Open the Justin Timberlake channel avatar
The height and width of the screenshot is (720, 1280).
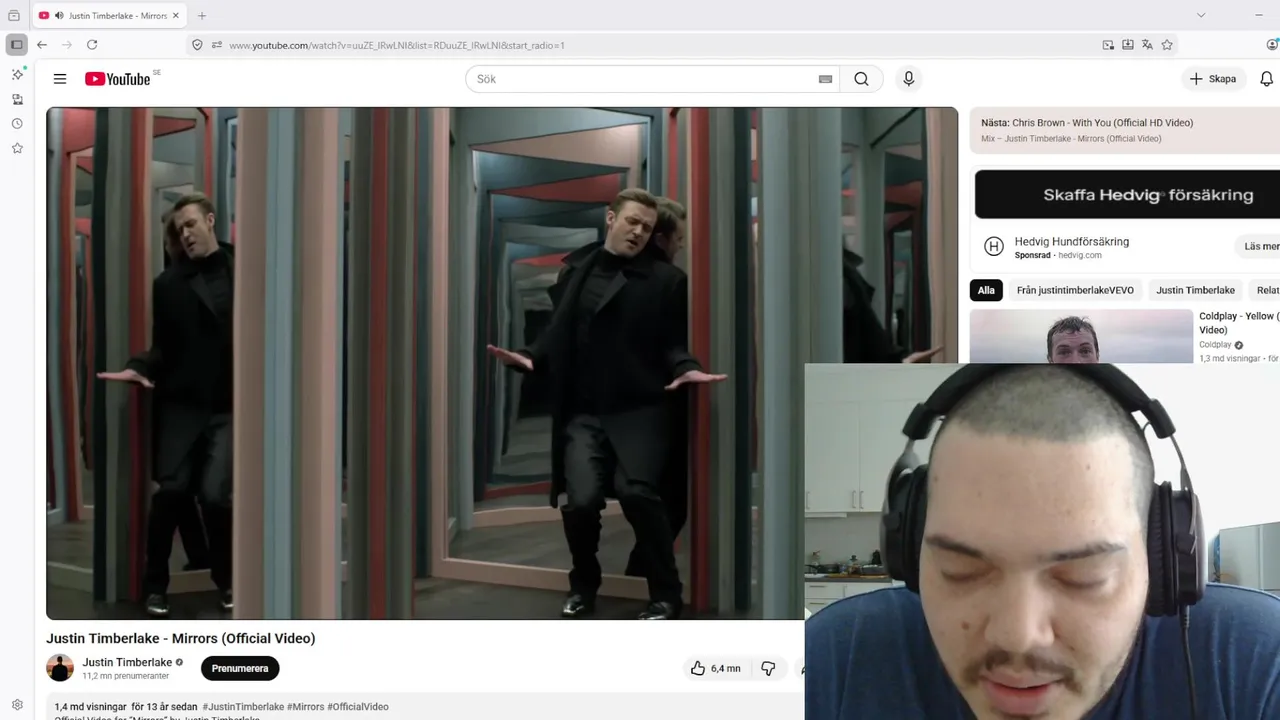(x=60, y=668)
